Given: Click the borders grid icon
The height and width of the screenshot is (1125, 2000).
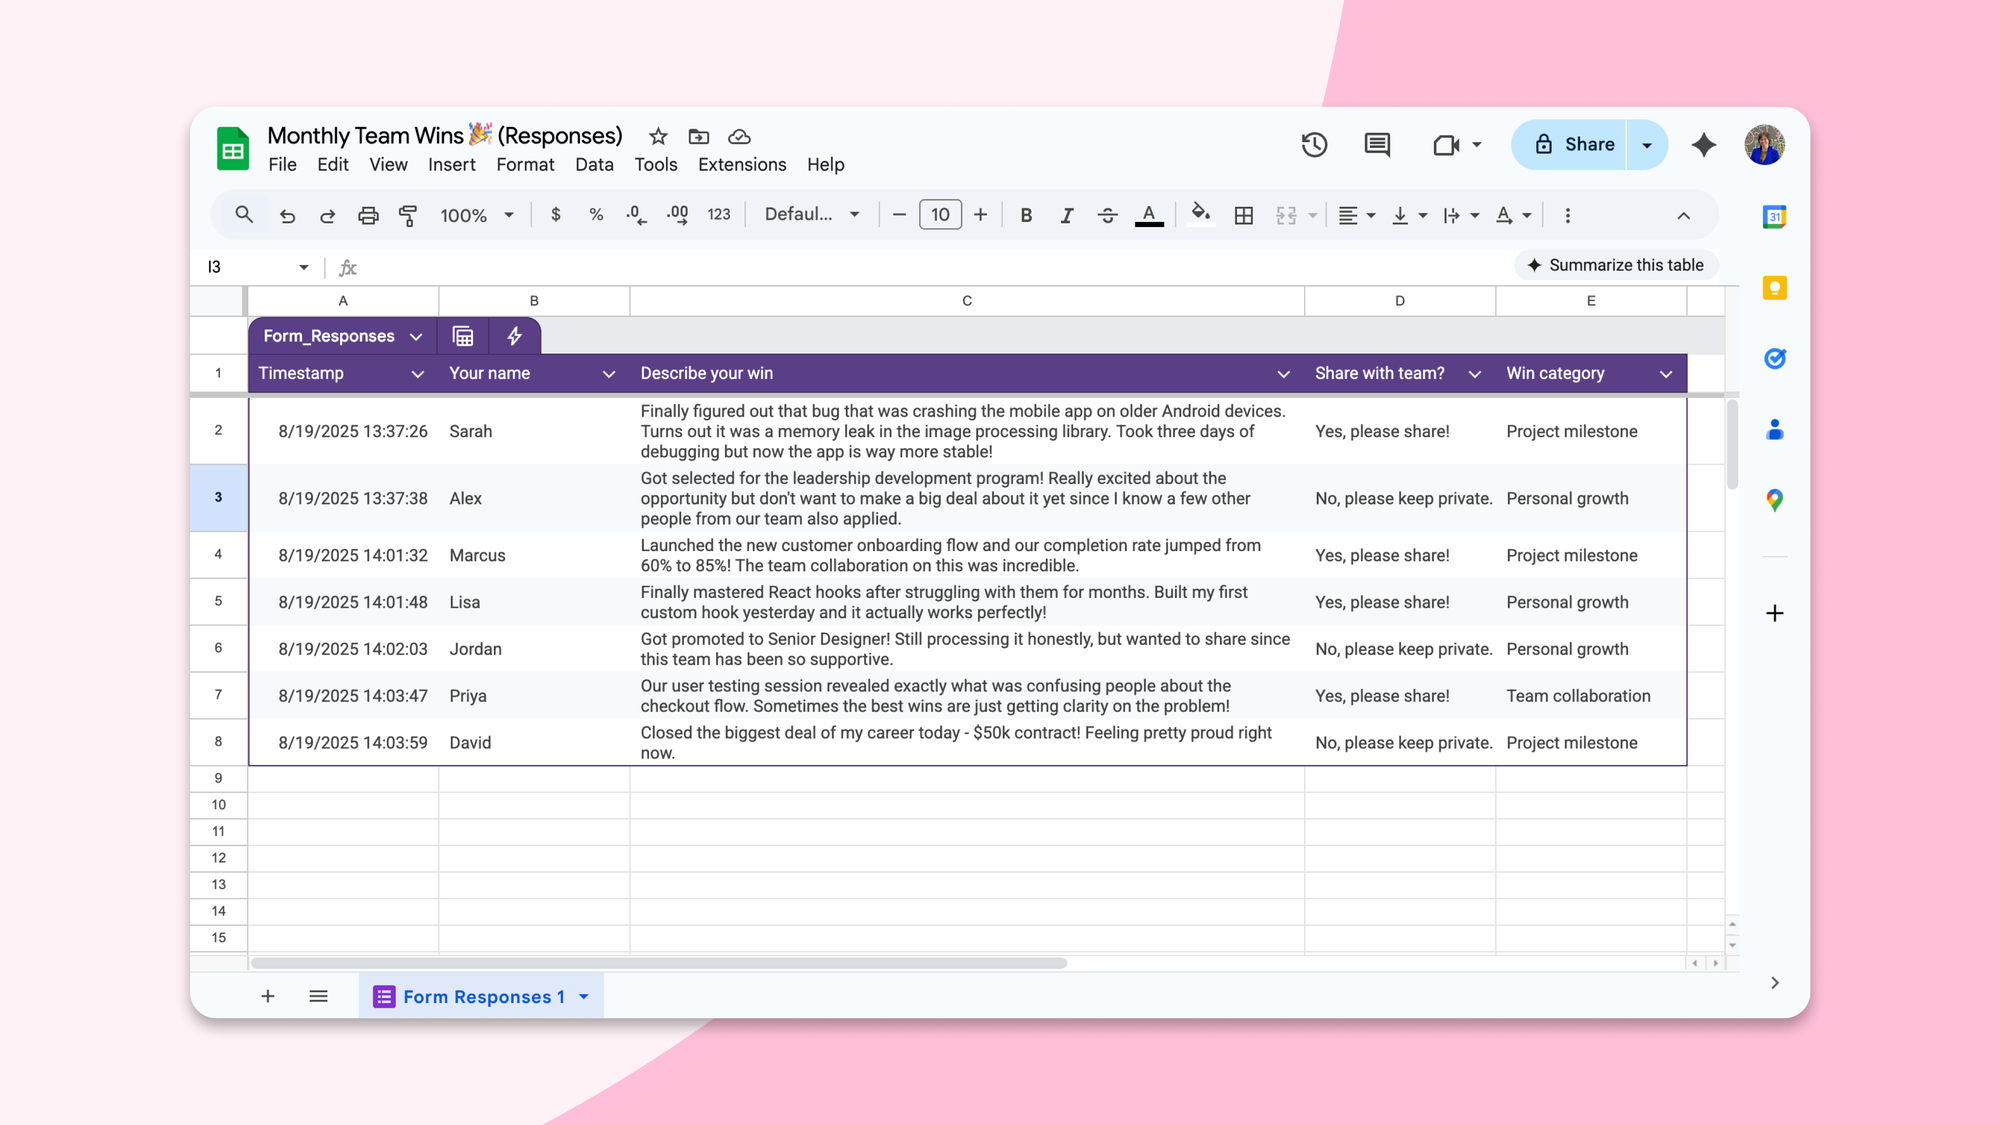Looking at the screenshot, I should pyautogui.click(x=1243, y=215).
